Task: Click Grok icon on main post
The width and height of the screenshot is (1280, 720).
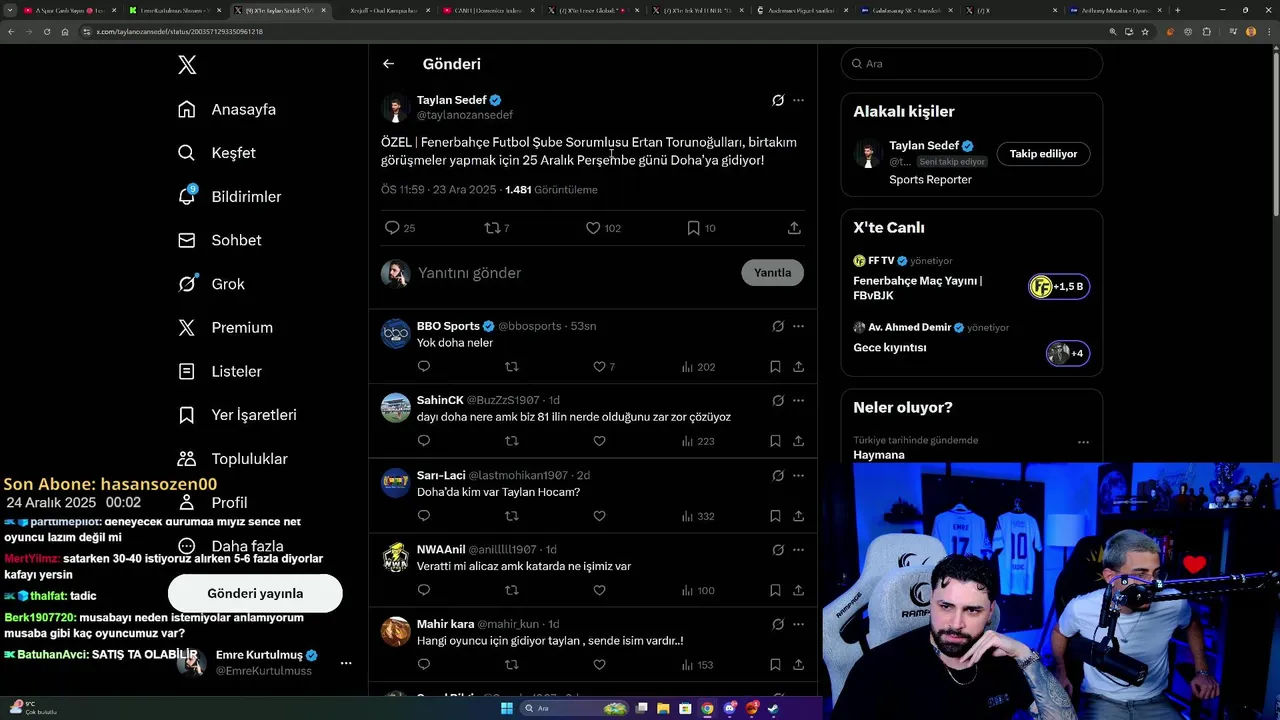Action: (778, 100)
